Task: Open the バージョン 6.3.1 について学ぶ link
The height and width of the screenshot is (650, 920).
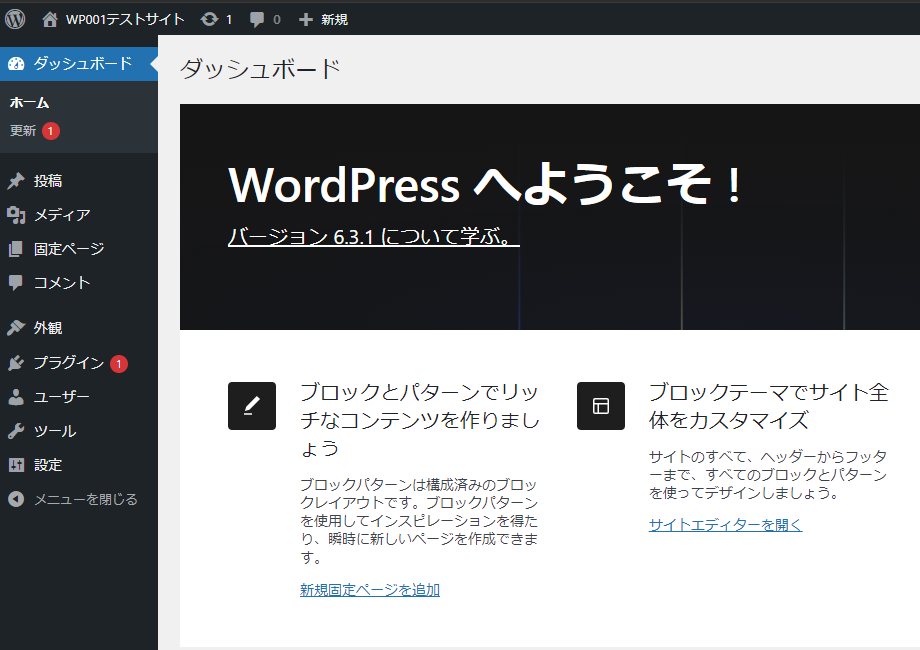Action: coord(373,237)
